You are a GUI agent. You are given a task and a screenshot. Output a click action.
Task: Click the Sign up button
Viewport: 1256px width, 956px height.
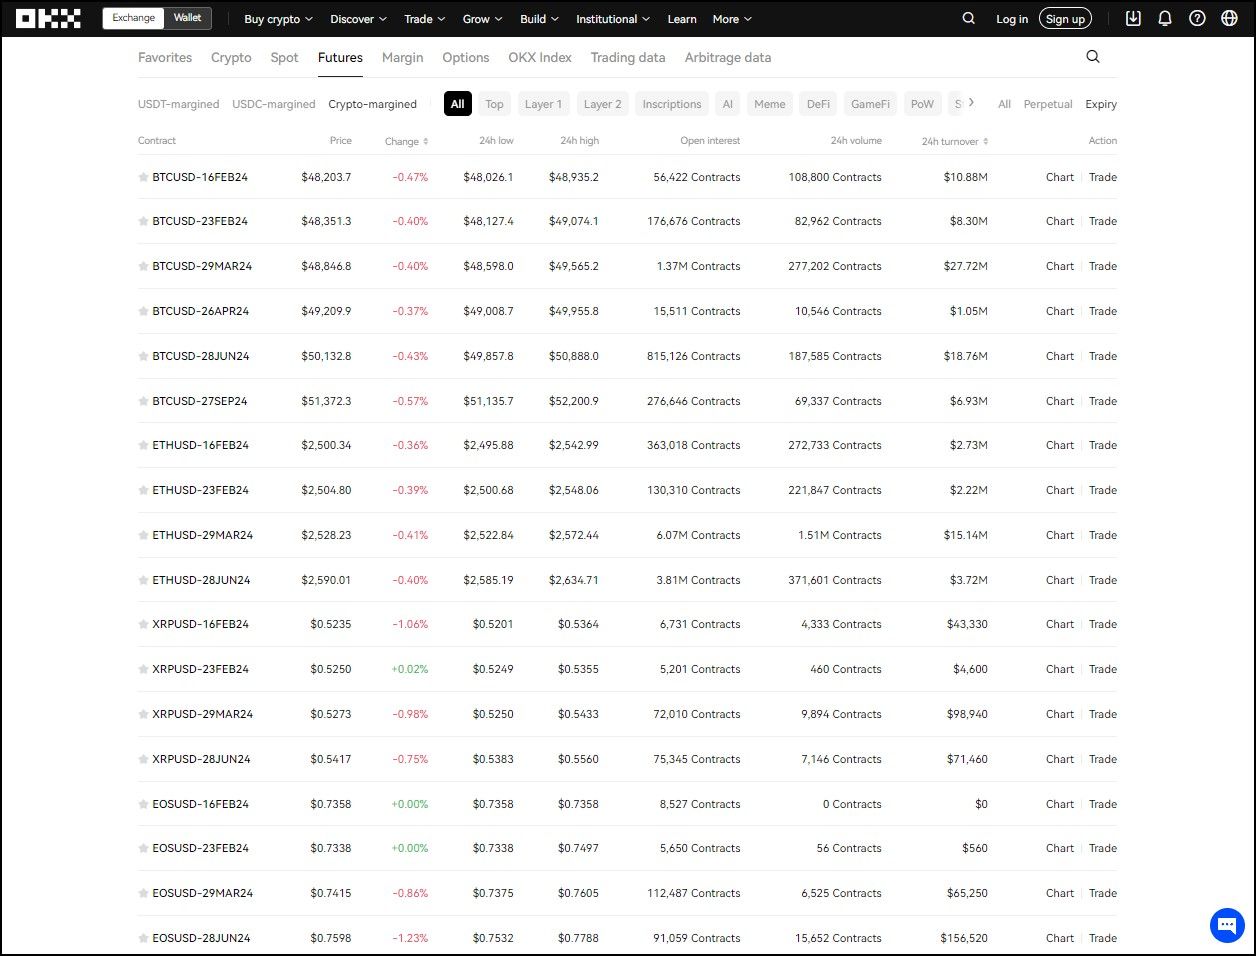click(1065, 19)
